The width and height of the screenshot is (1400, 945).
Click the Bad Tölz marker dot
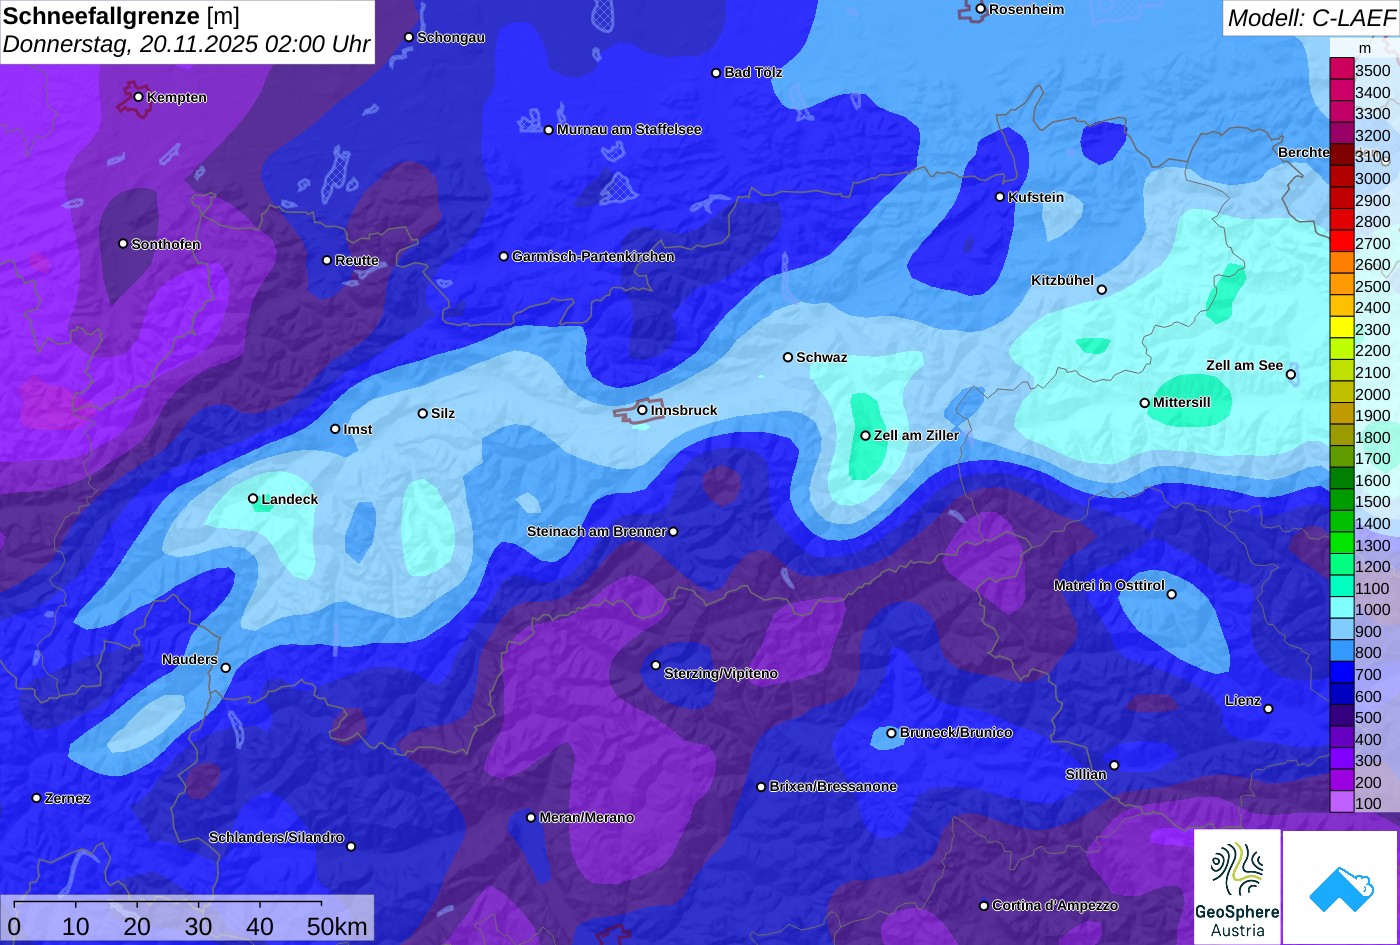pyautogui.click(x=716, y=73)
